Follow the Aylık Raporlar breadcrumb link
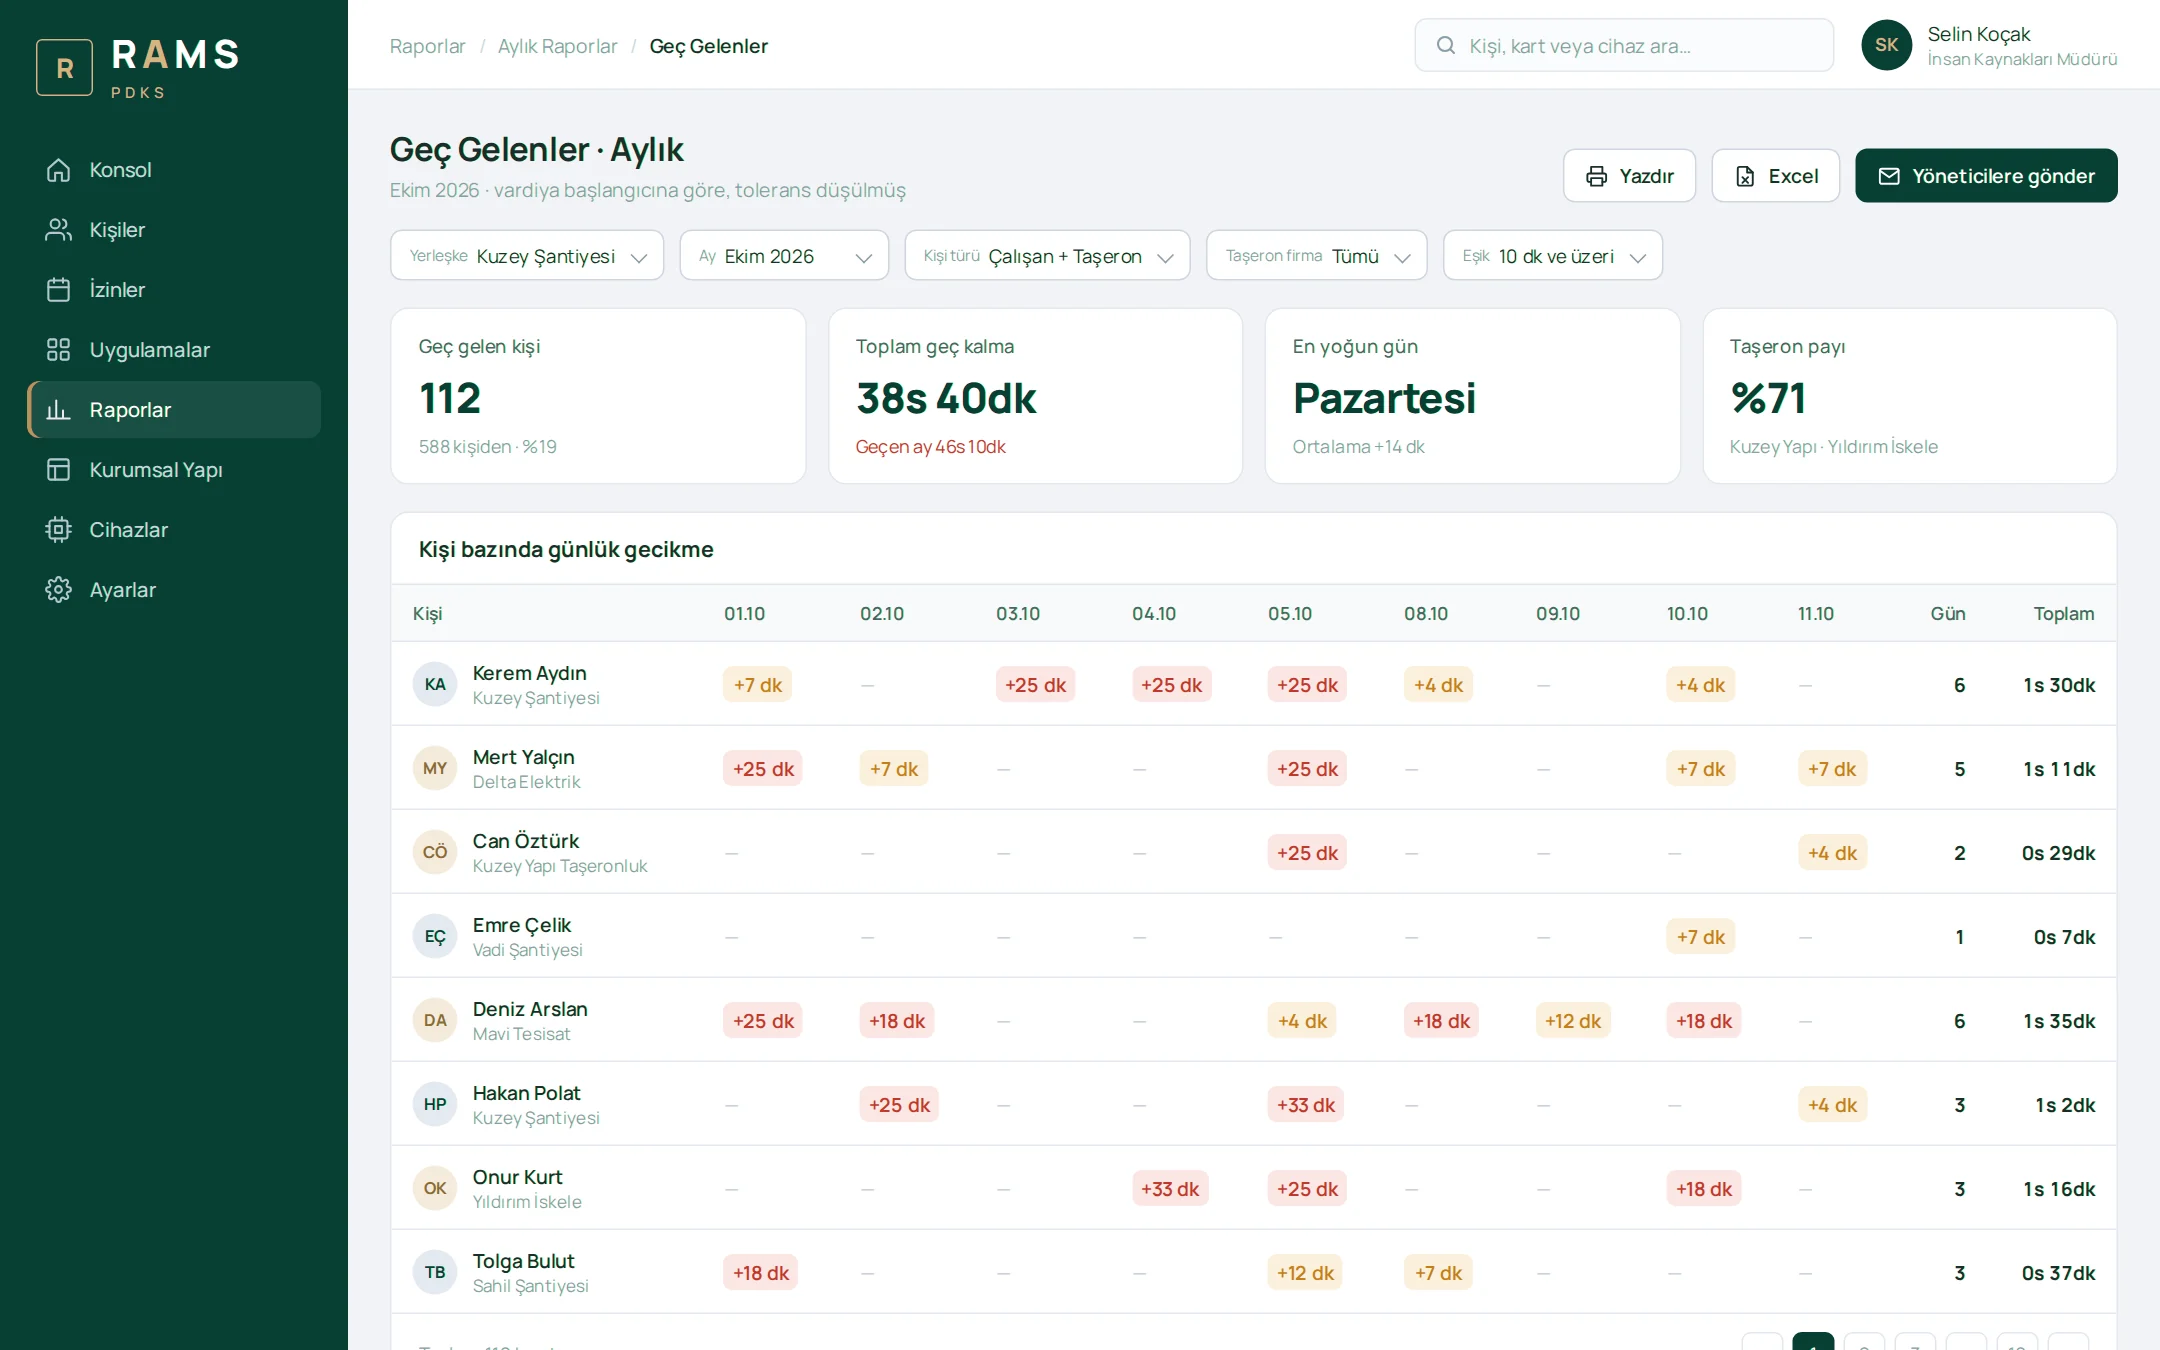Image resolution: width=2160 pixels, height=1350 pixels. (557, 46)
